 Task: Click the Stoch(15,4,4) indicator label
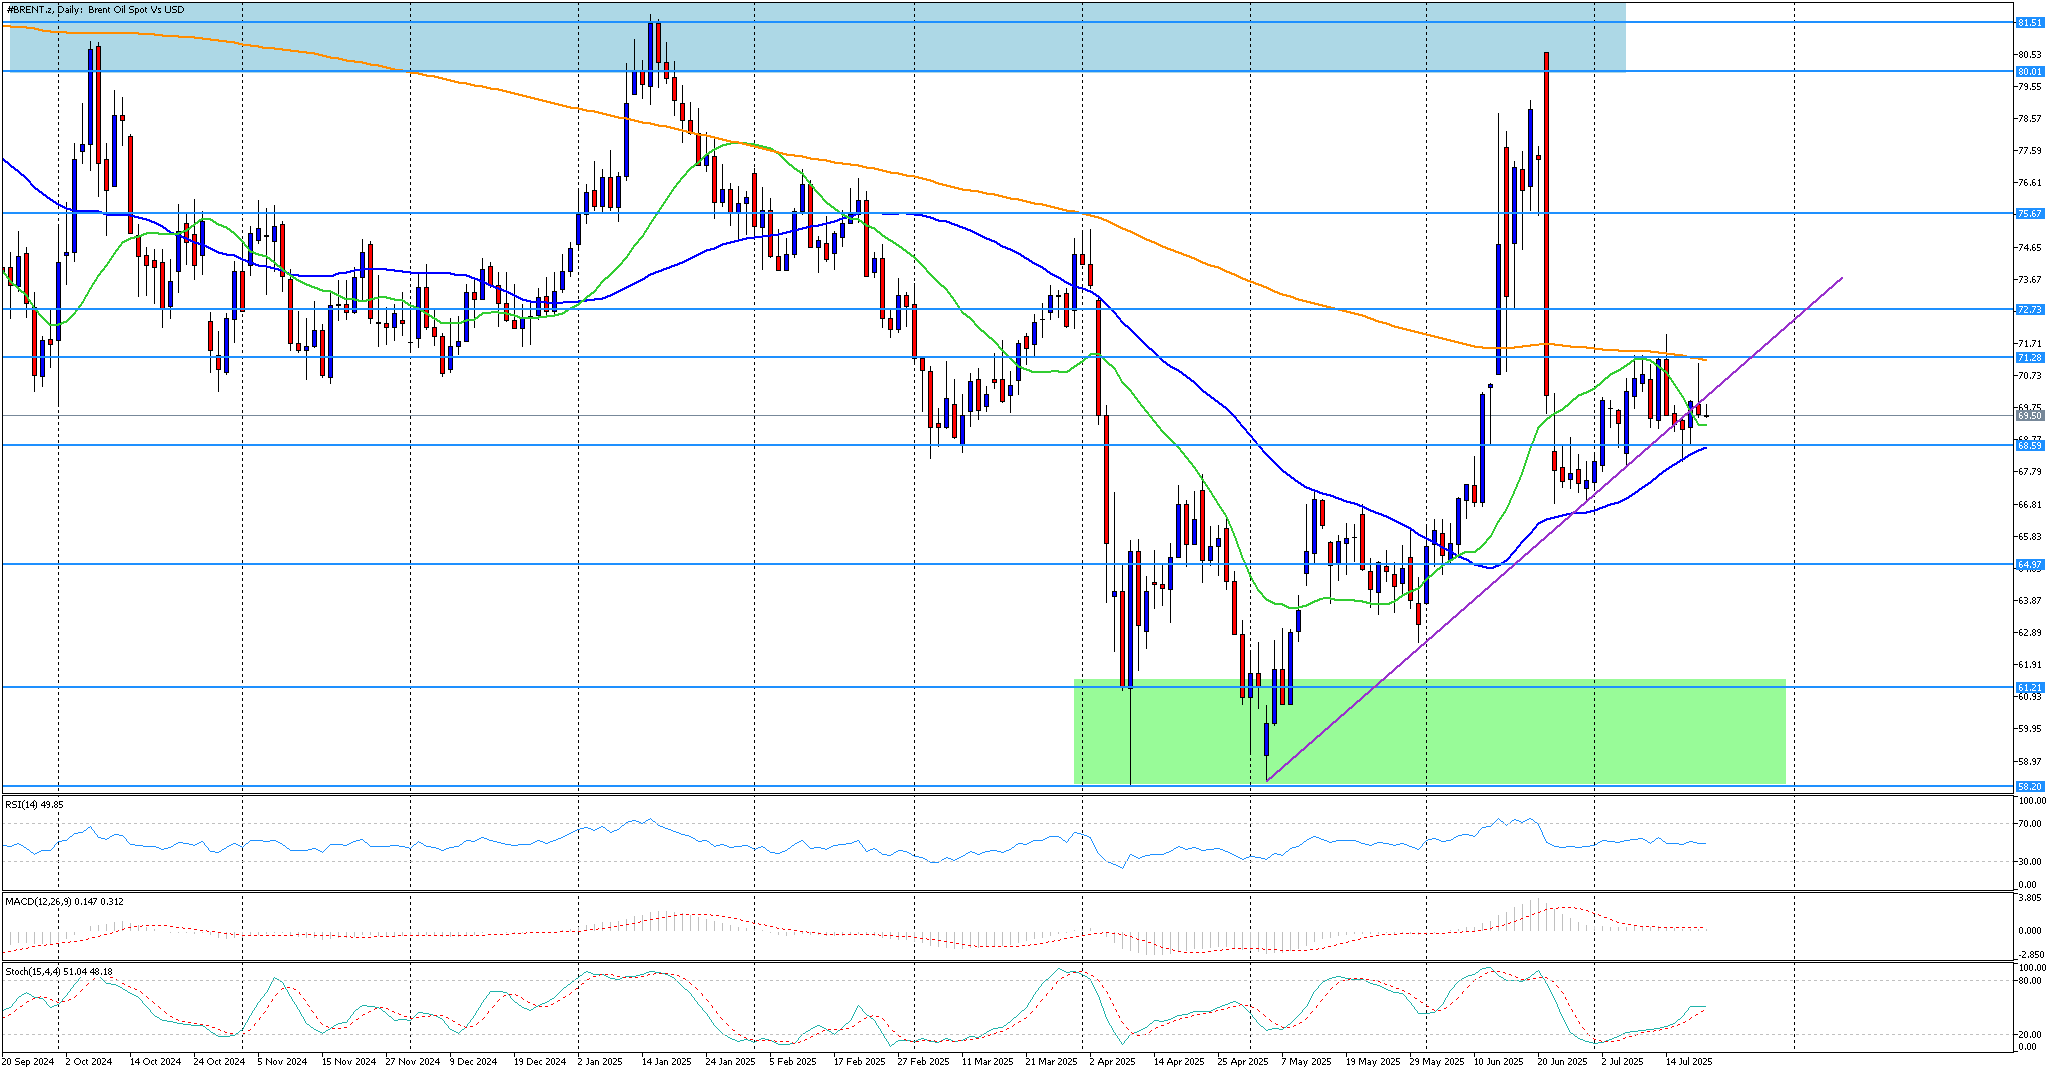point(59,971)
